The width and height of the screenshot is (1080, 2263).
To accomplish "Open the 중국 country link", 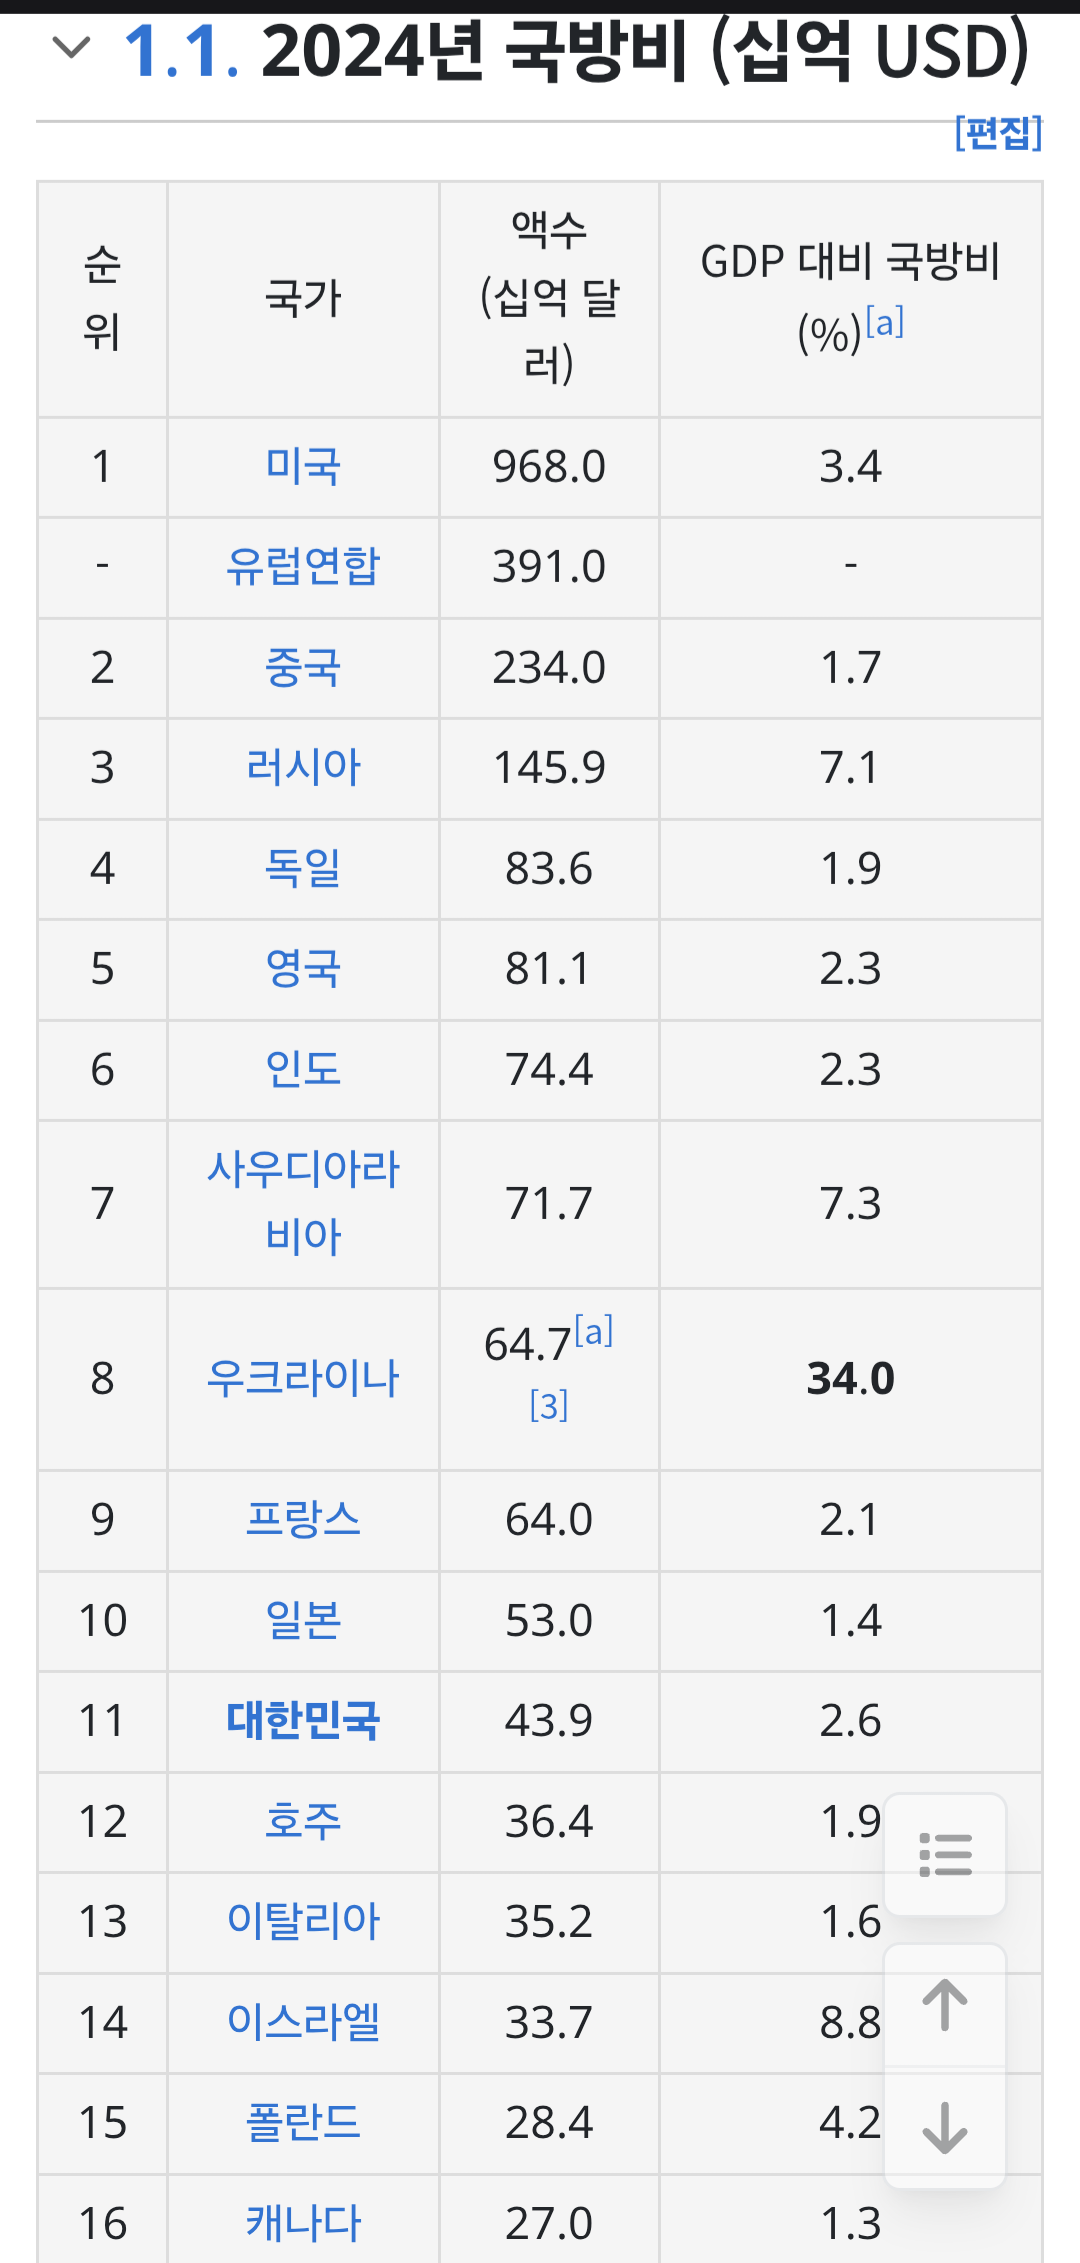I will point(303,668).
